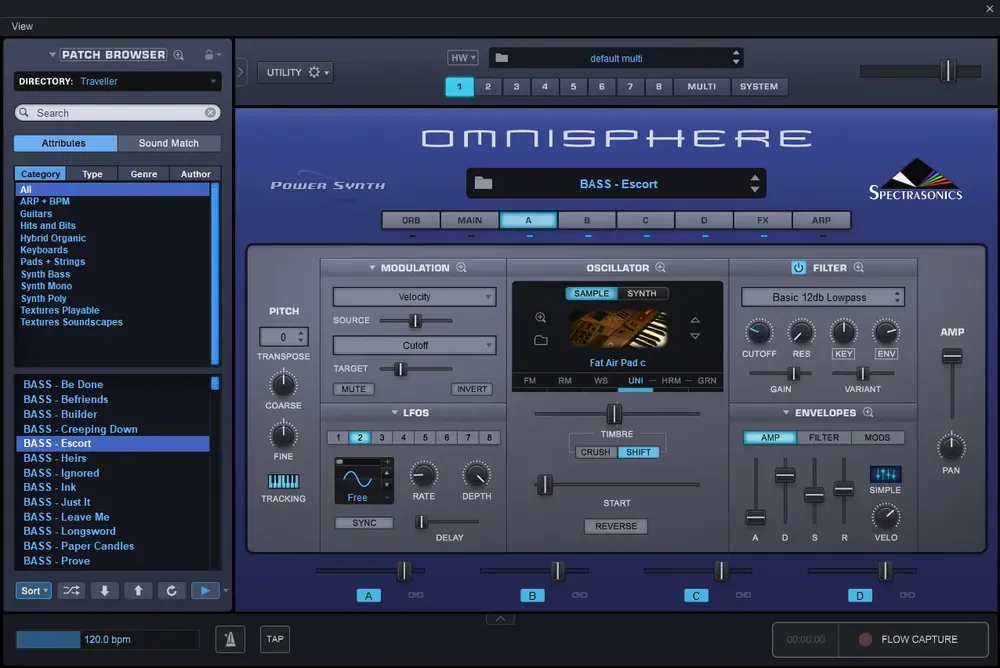Enable Crush timbre mode
The image size is (1000, 668).
[595, 452]
